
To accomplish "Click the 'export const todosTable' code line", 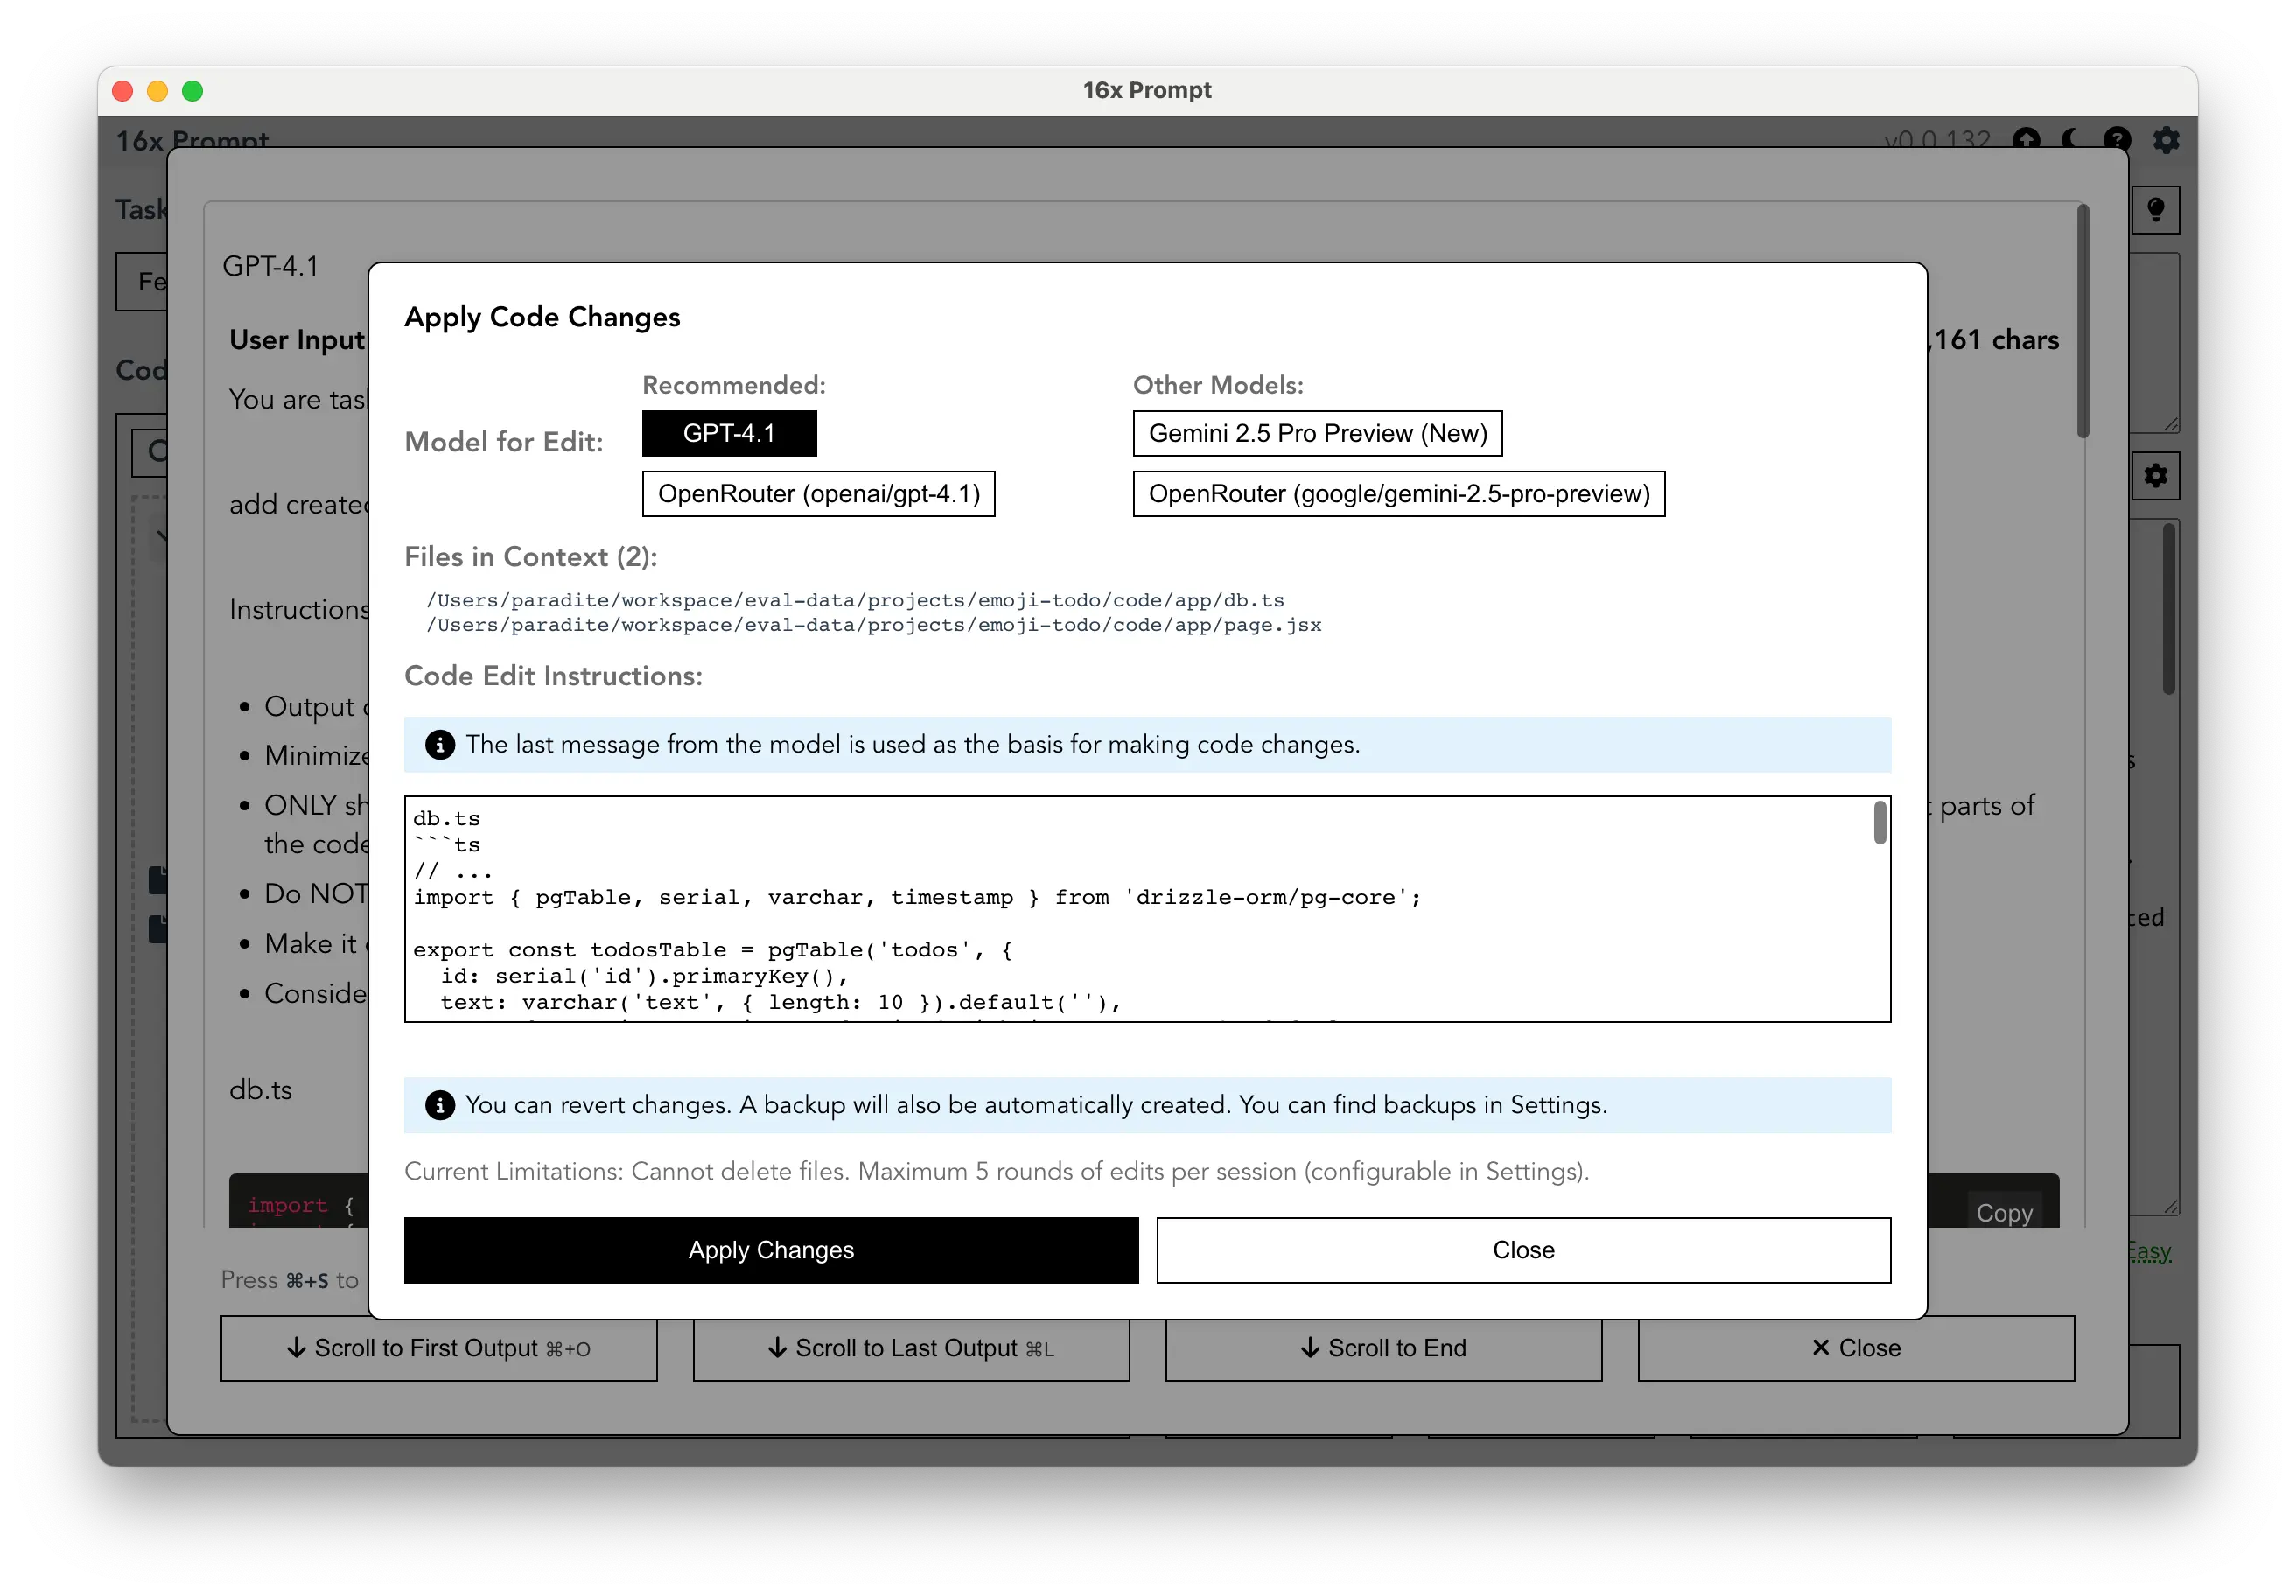I will 712,949.
